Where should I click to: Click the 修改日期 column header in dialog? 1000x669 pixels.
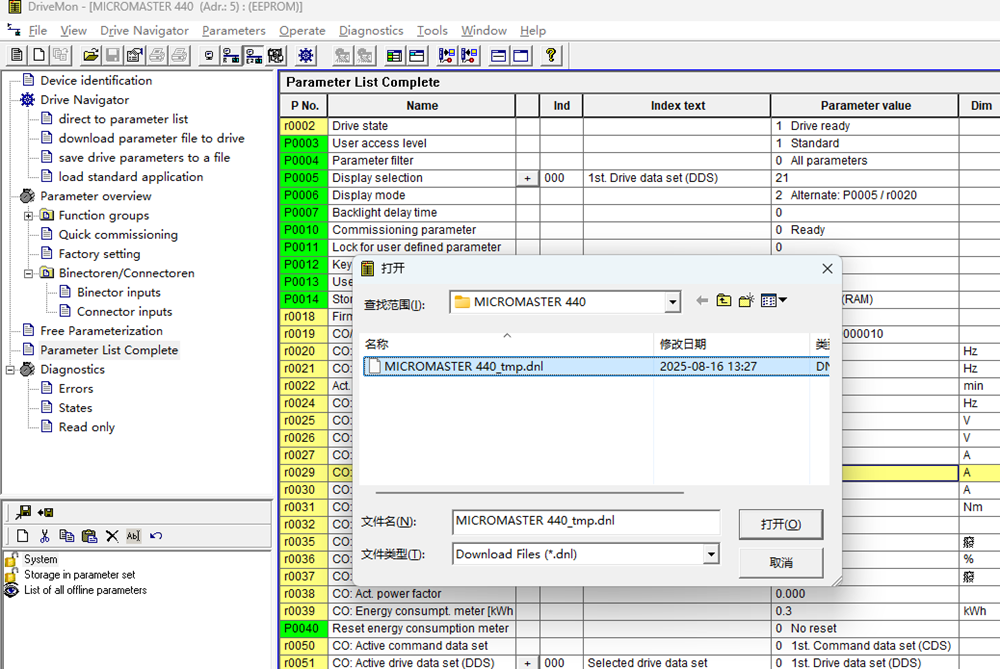tap(732, 344)
